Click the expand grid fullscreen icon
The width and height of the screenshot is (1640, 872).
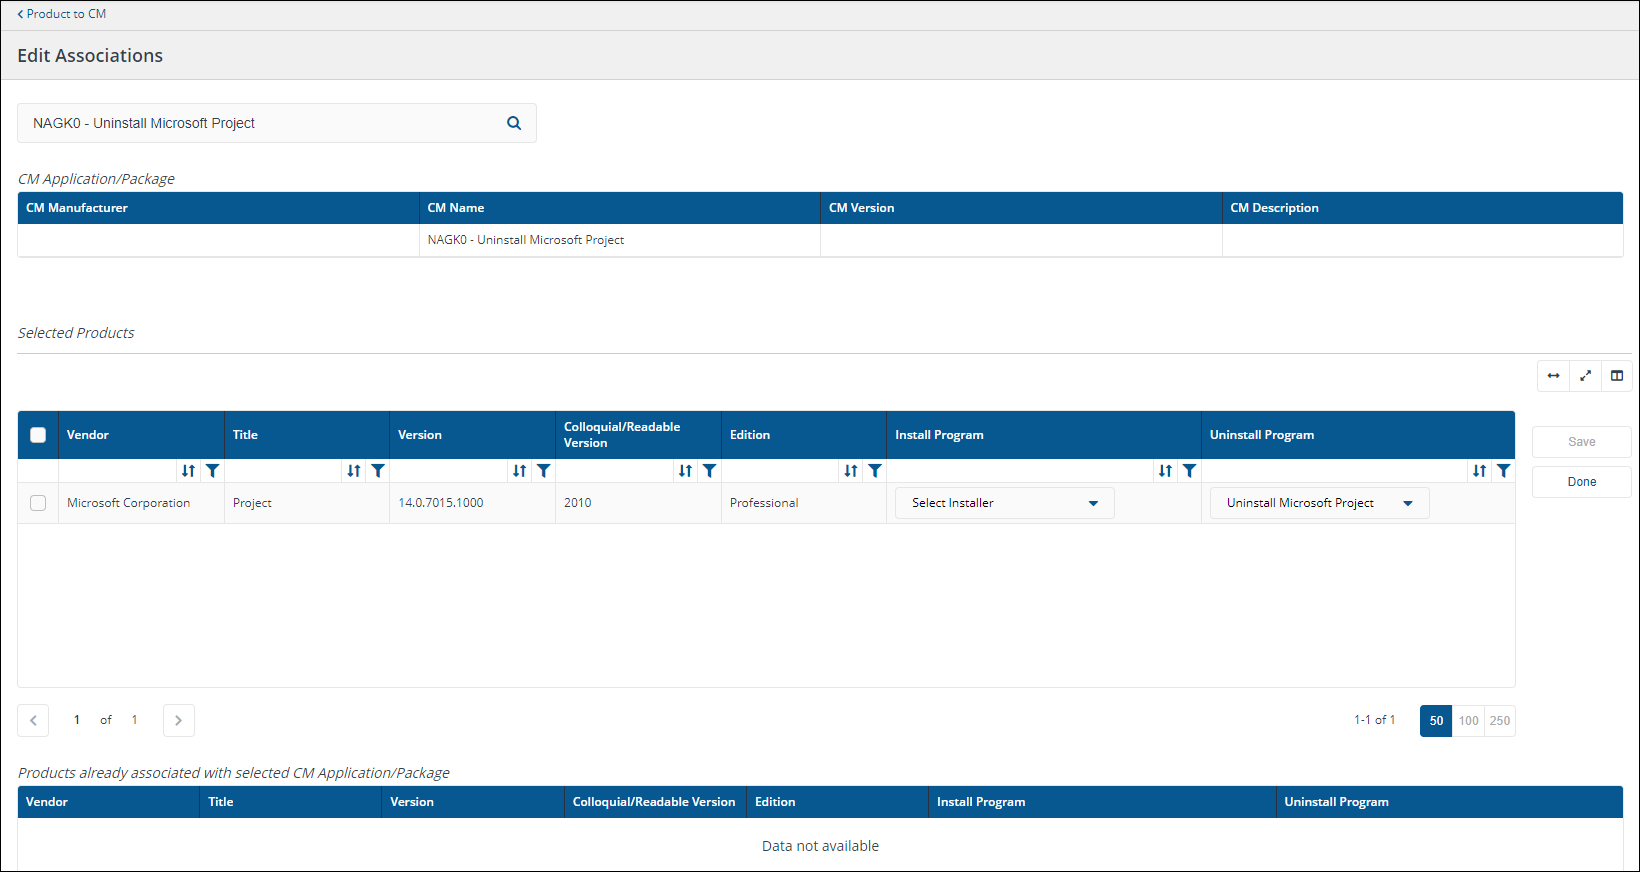(1585, 376)
